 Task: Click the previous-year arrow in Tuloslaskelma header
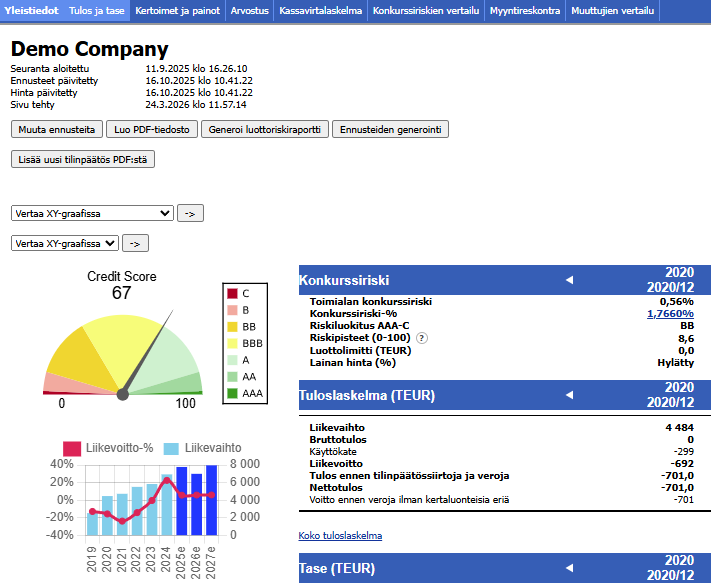(x=570, y=395)
